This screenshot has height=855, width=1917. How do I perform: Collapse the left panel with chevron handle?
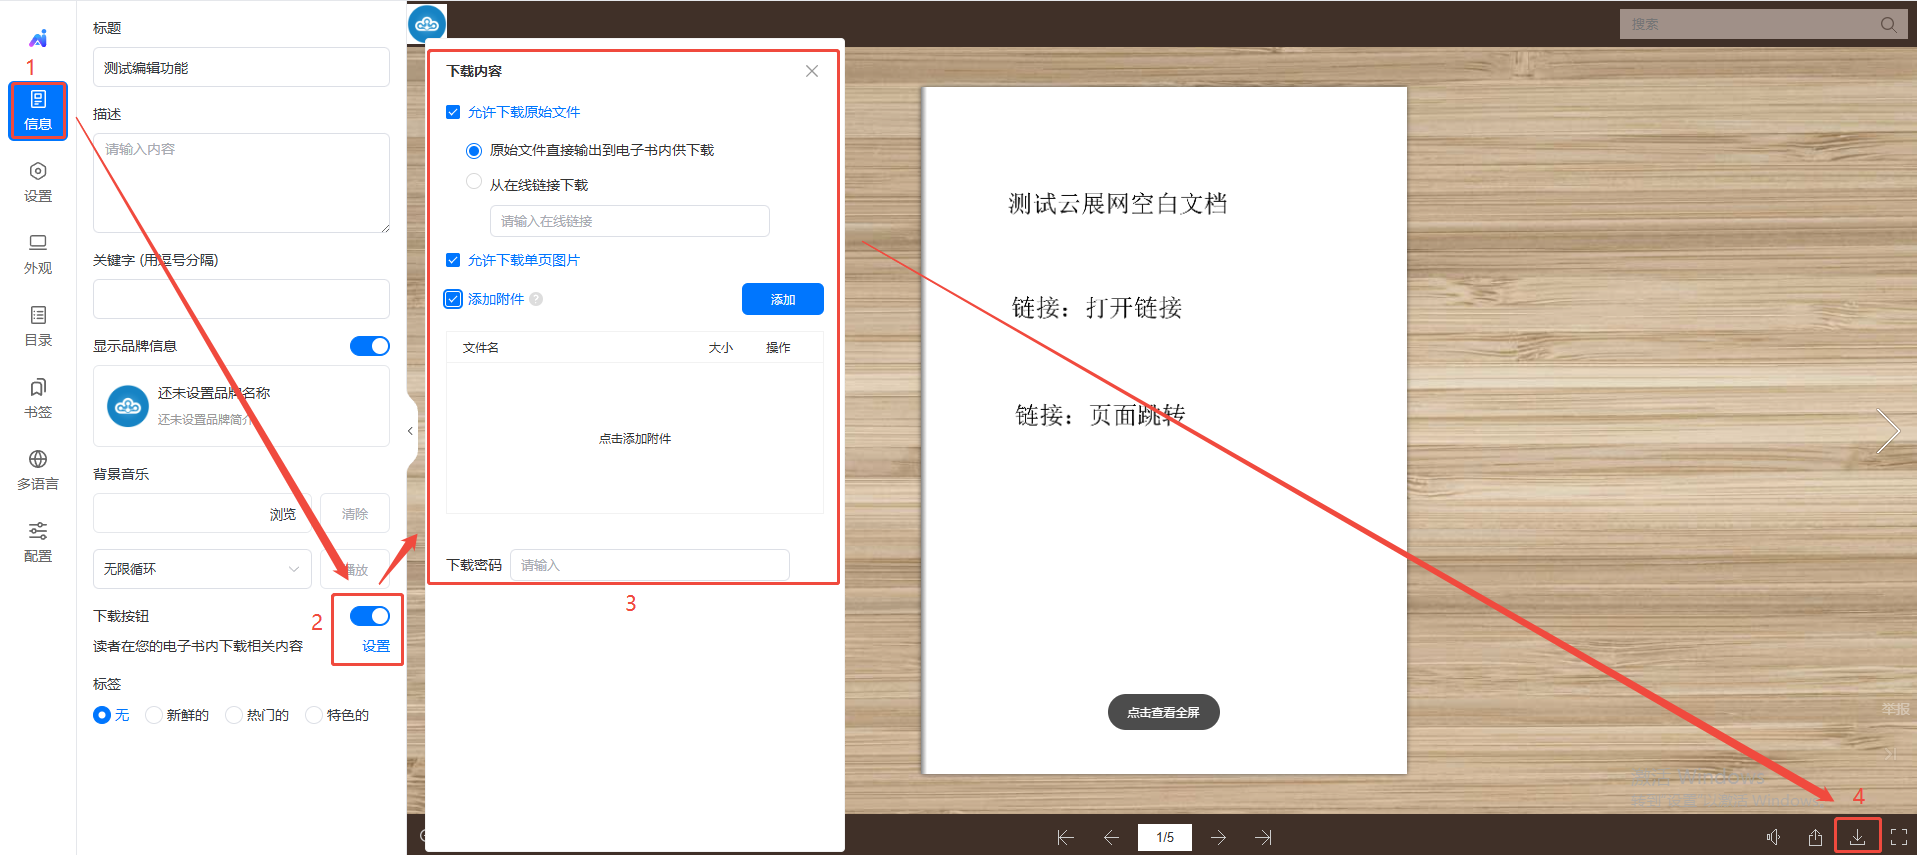tap(410, 431)
